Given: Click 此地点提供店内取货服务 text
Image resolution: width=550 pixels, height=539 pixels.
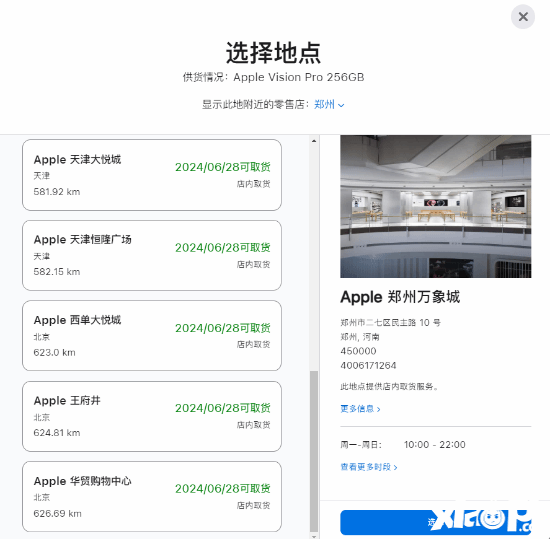Looking at the screenshot, I should pyautogui.click(x=389, y=386).
